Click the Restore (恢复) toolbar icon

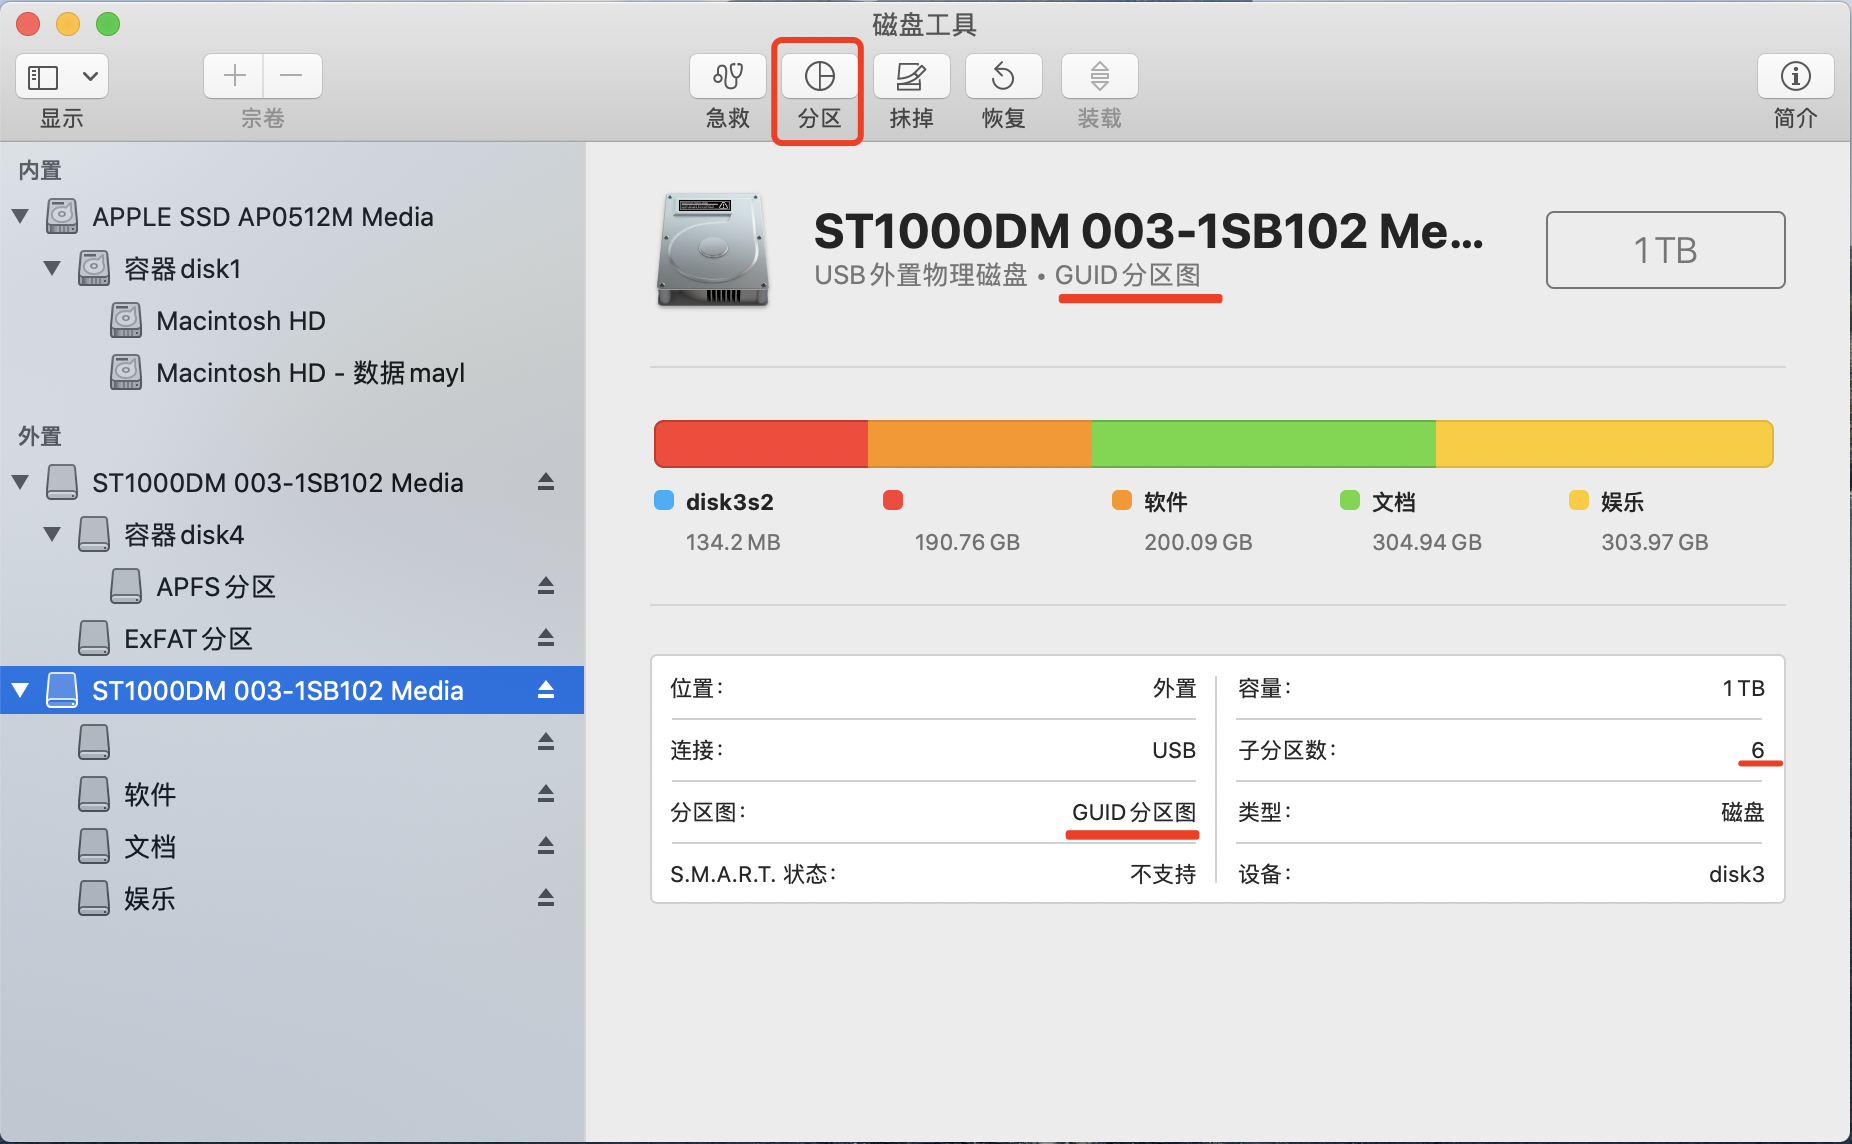click(x=1003, y=77)
